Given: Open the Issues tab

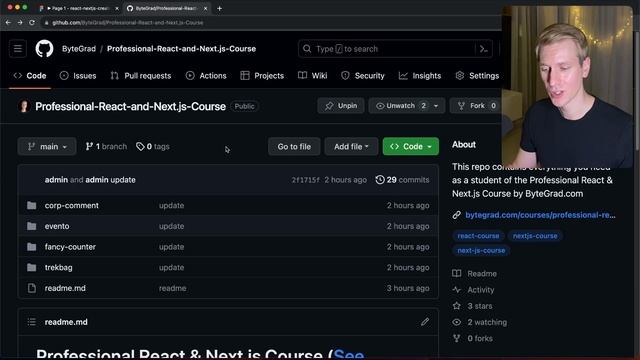Looking at the screenshot, I should [78, 76].
